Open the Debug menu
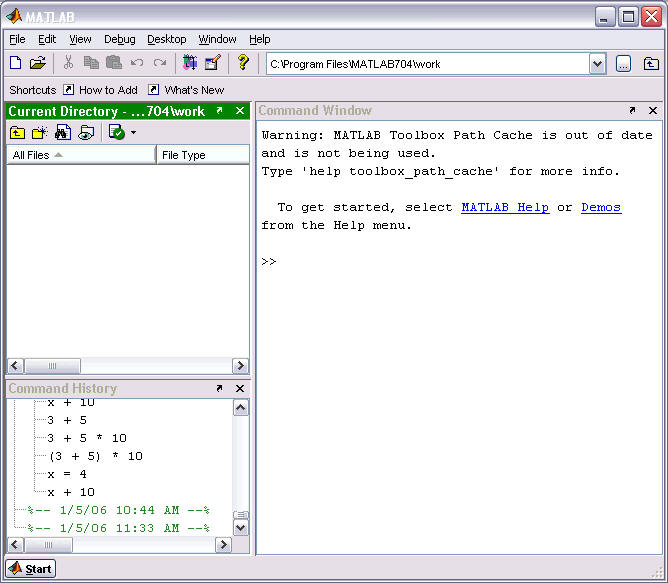The width and height of the screenshot is (668, 583). pos(119,39)
